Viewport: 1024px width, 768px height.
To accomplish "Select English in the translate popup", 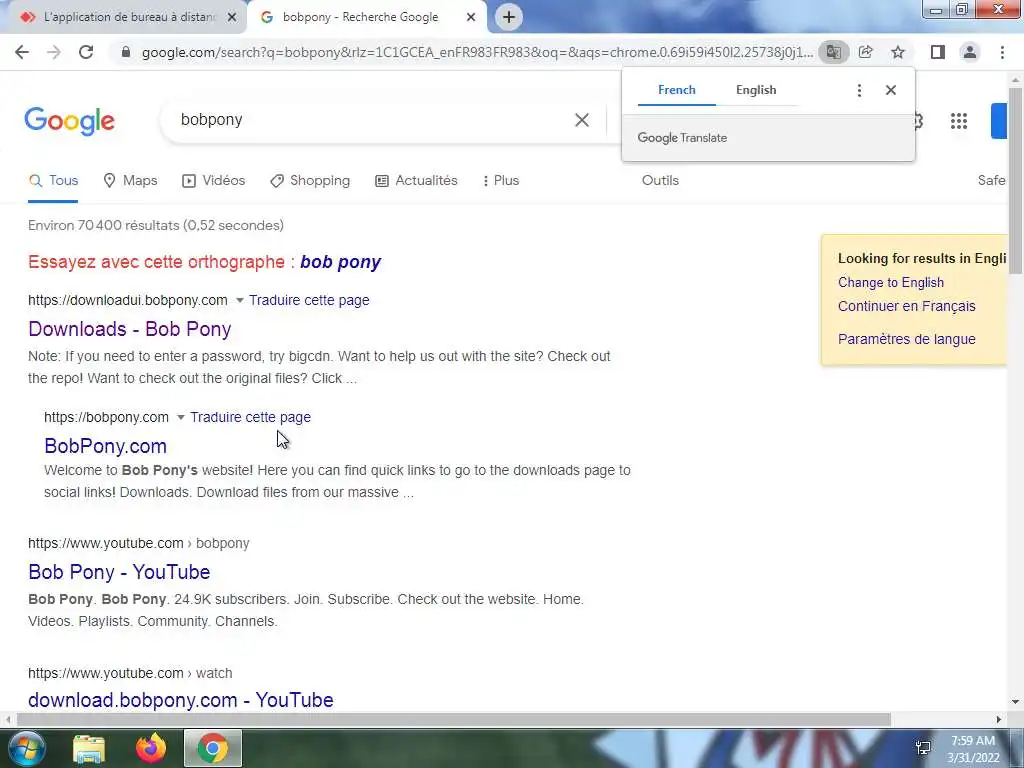I will tap(756, 90).
